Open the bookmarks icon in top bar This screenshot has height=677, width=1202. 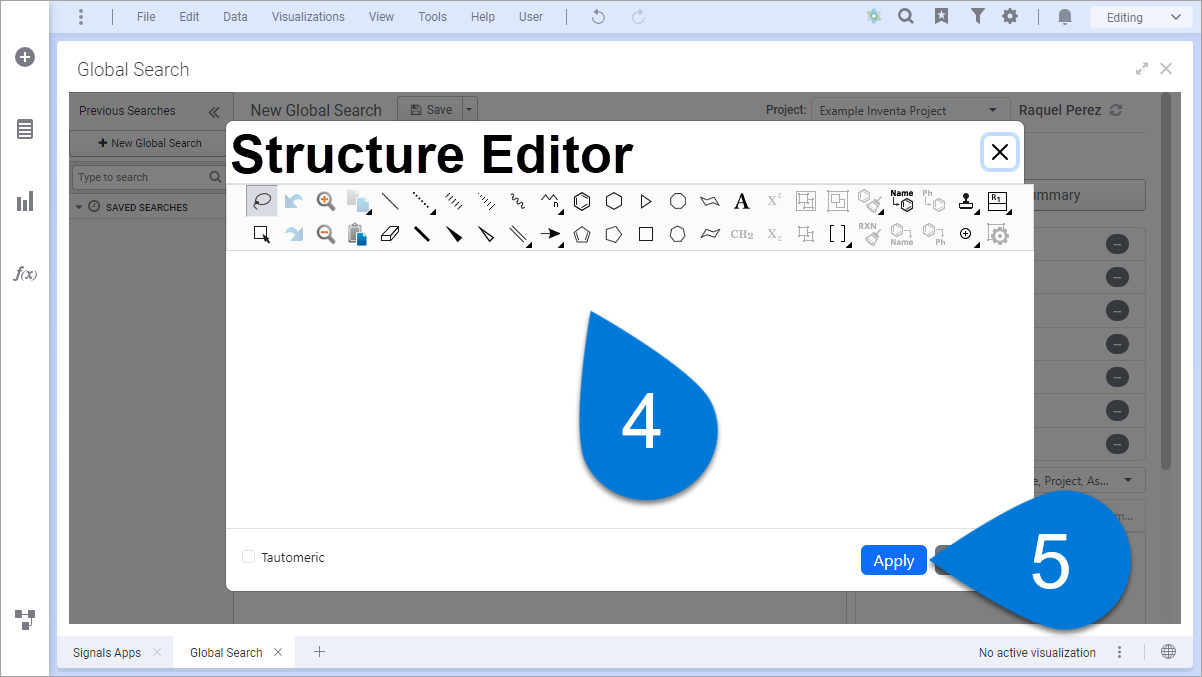coord(941,16)
